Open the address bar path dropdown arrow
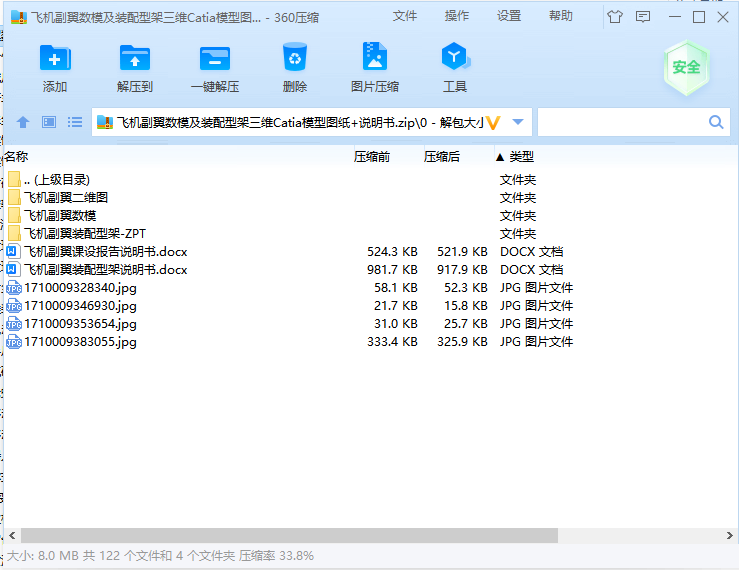Viewport: 739px width, 570px height. click(518, 123)
